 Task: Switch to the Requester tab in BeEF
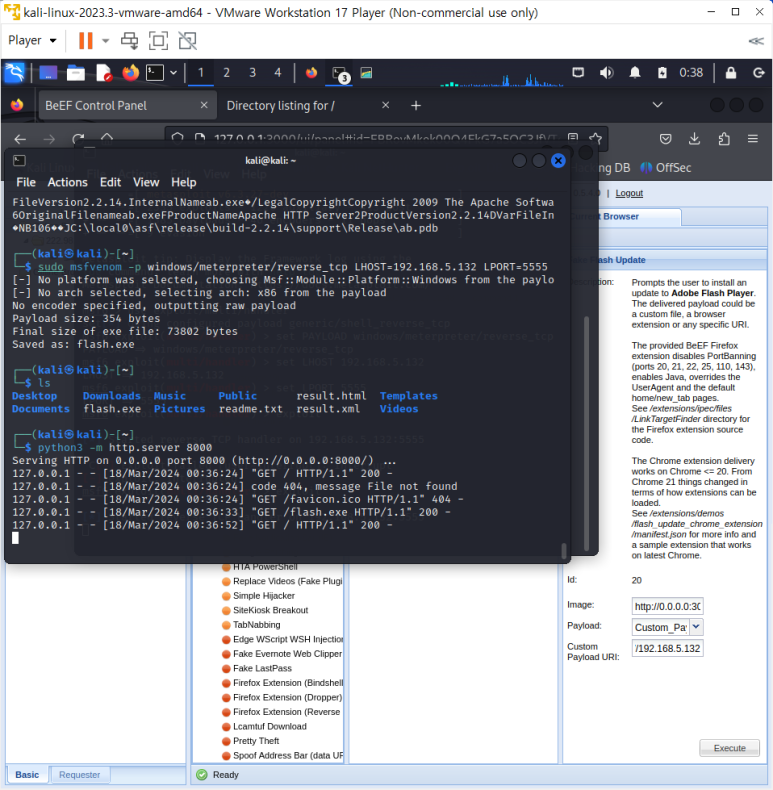tap(80, 774)
